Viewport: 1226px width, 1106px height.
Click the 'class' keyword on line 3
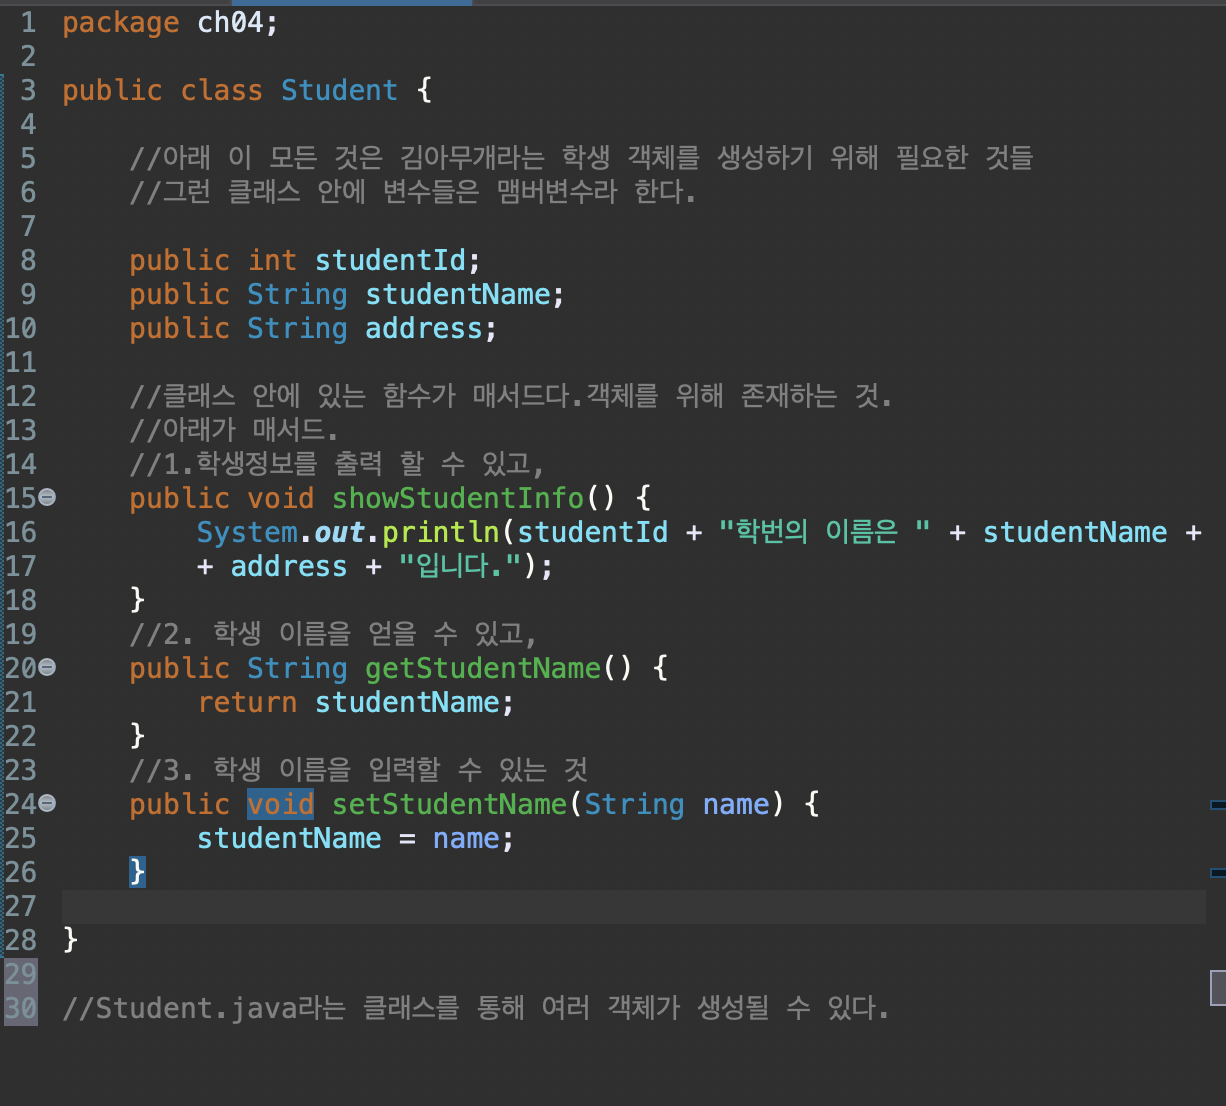coord(222,90)
